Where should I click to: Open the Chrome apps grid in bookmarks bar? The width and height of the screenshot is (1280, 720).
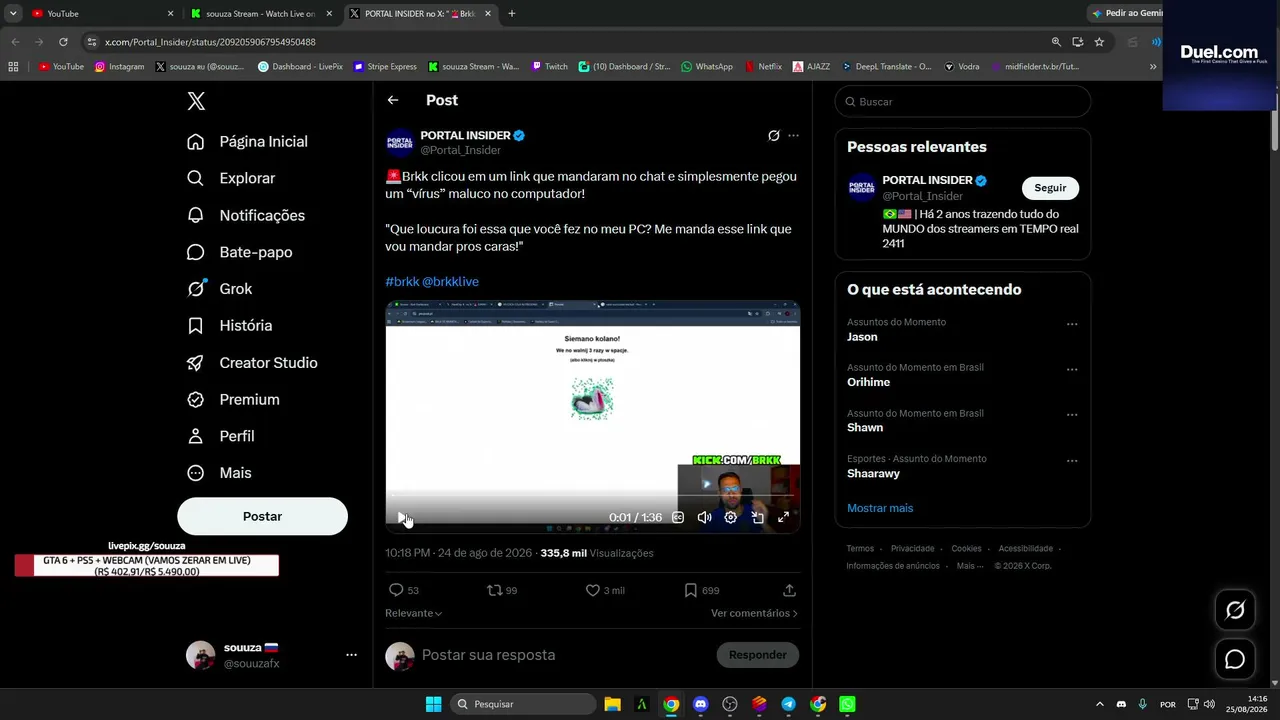pos(13,67)
